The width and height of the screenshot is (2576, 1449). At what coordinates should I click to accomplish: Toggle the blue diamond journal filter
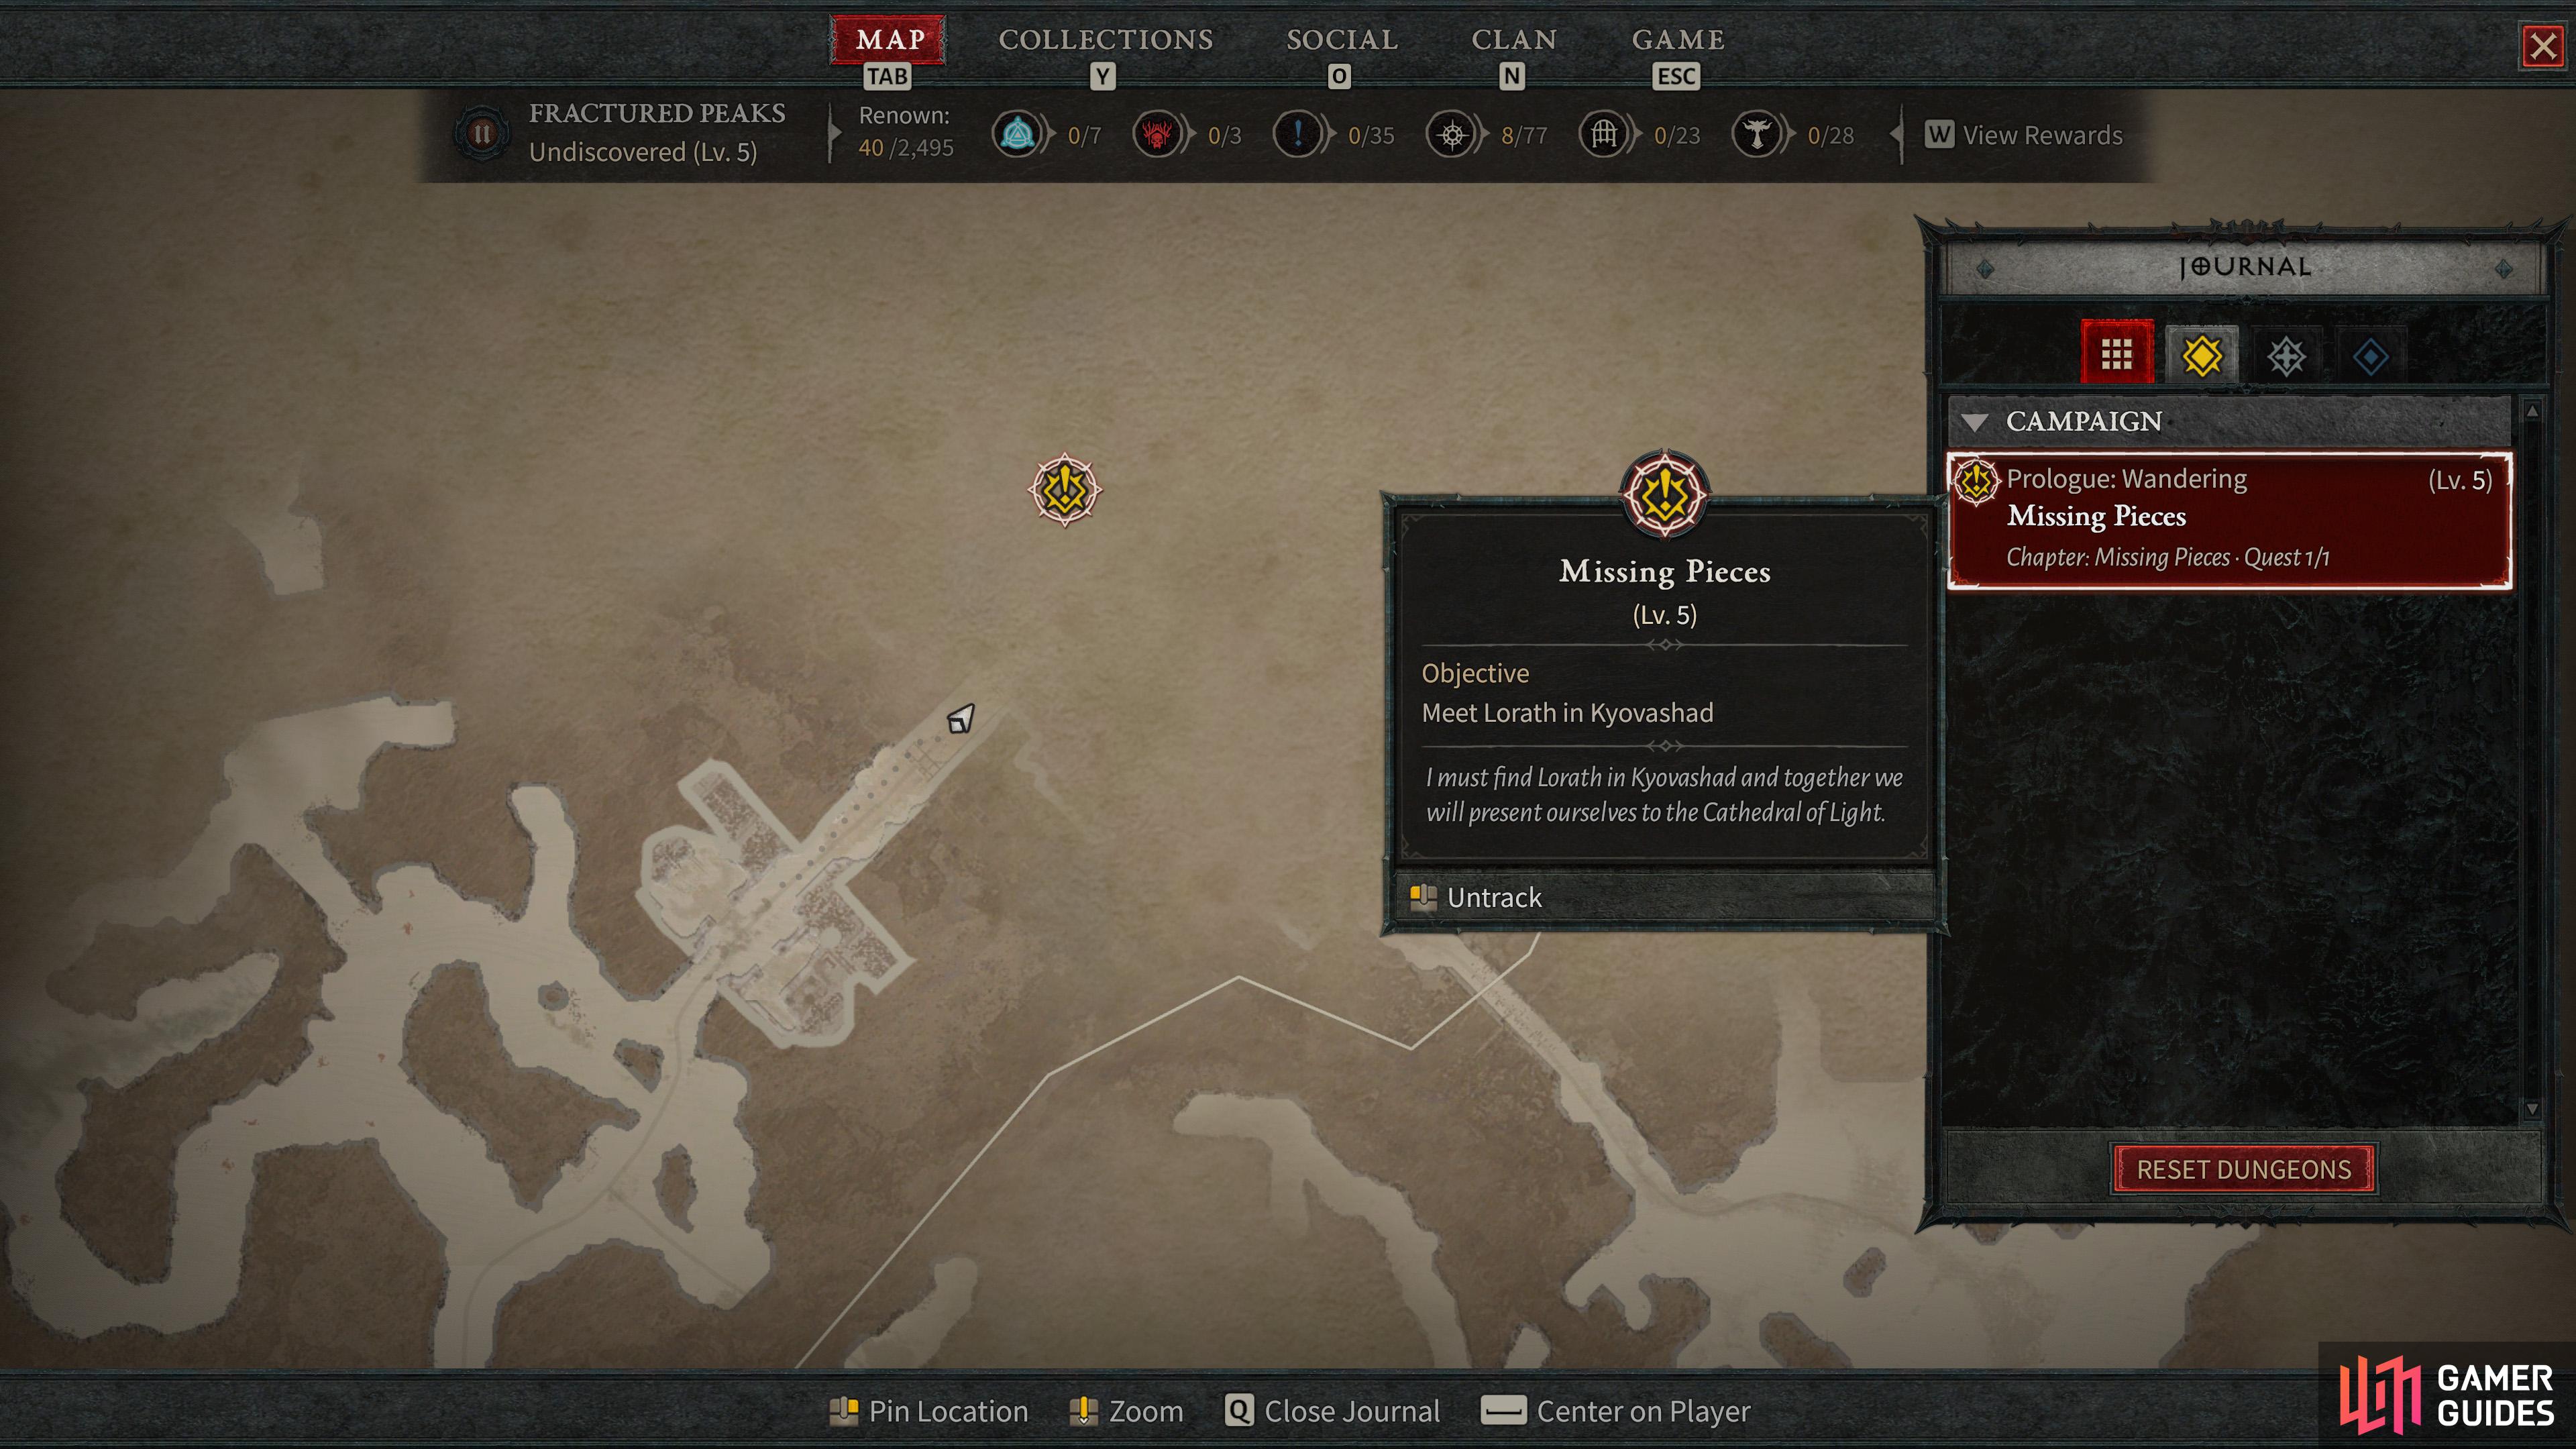pos(2370,356)
